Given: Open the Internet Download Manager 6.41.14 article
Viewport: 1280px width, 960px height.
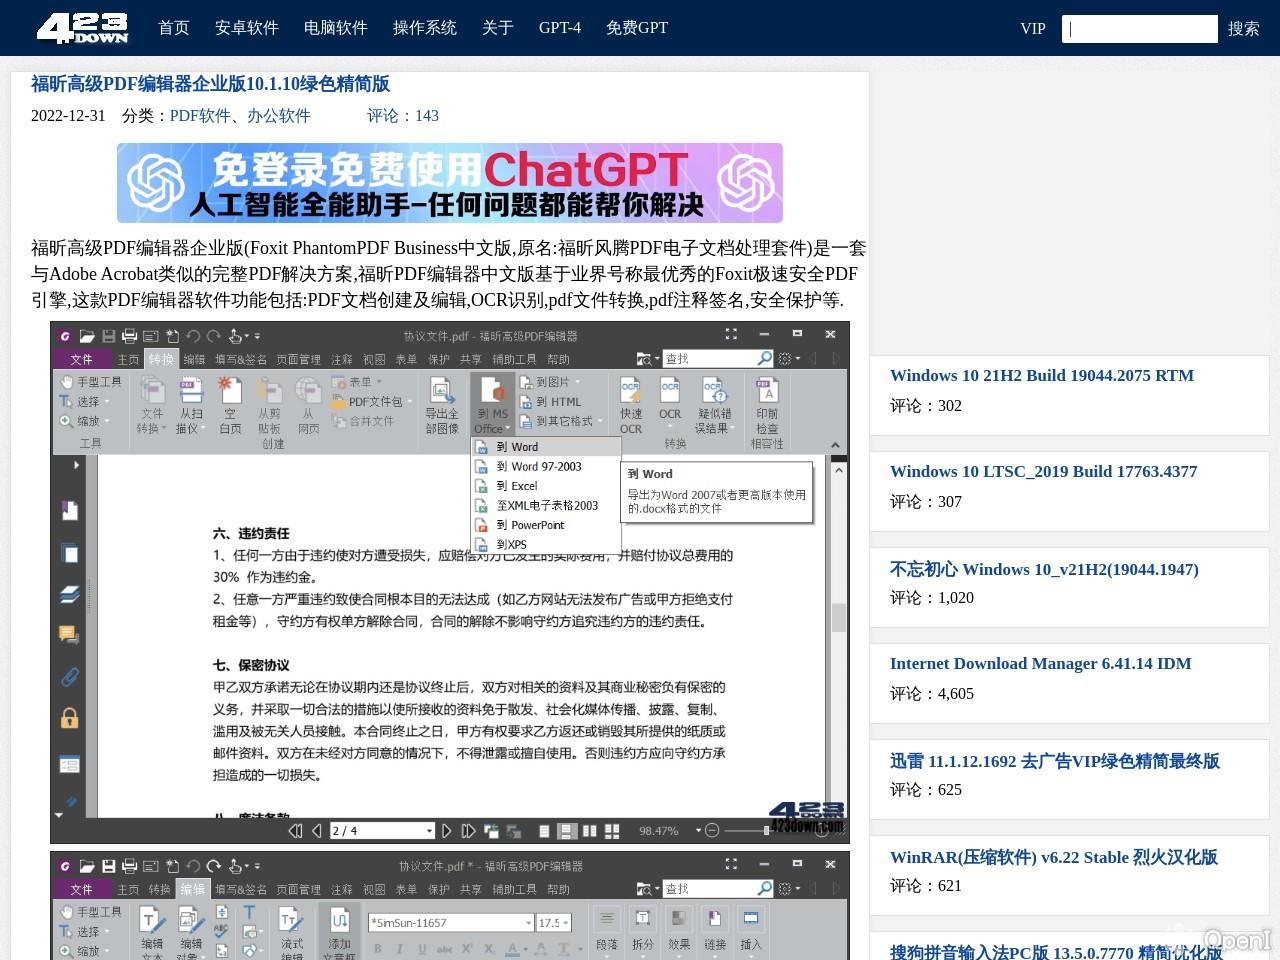Looking at the screenshot, I should 1040,663.
